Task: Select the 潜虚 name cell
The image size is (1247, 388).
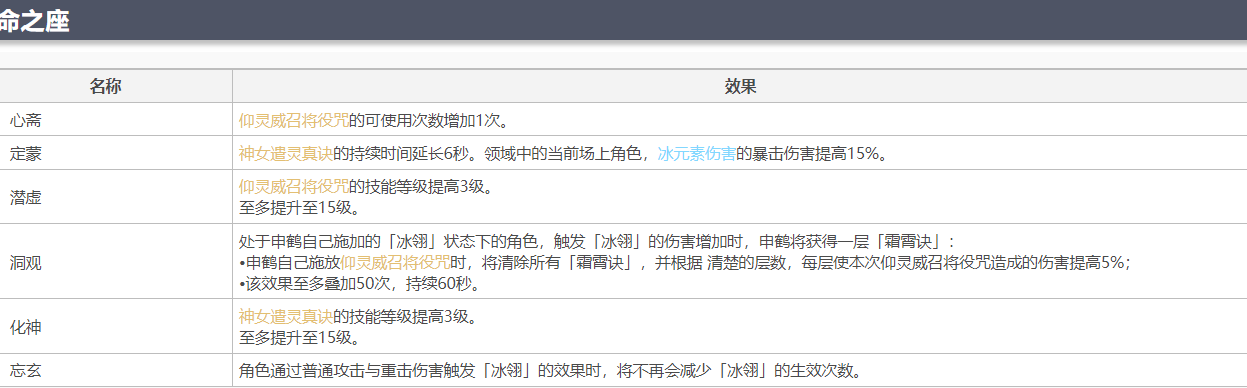Action: pyautogui.click(x=116, y=197)
